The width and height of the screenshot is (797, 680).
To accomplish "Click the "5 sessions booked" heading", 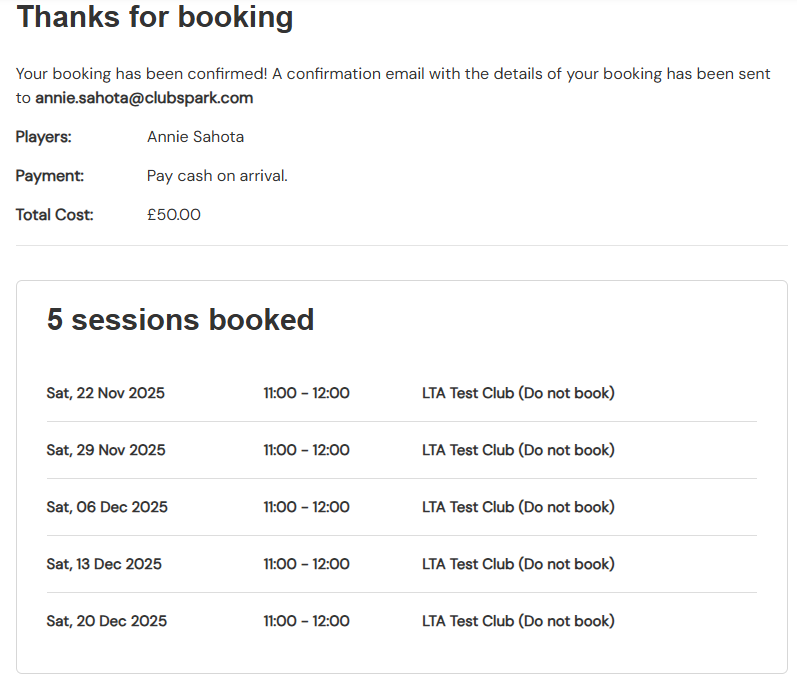I will [x=180, y=319].
